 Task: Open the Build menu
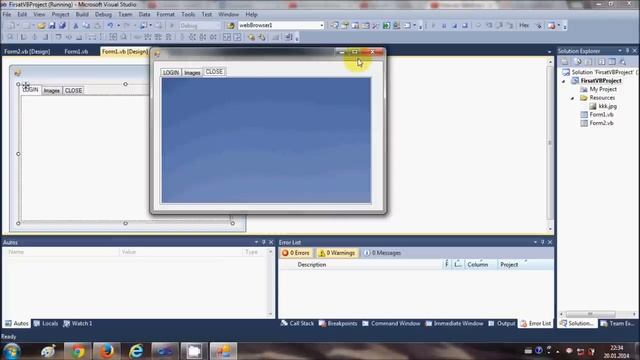click(82, 14)
